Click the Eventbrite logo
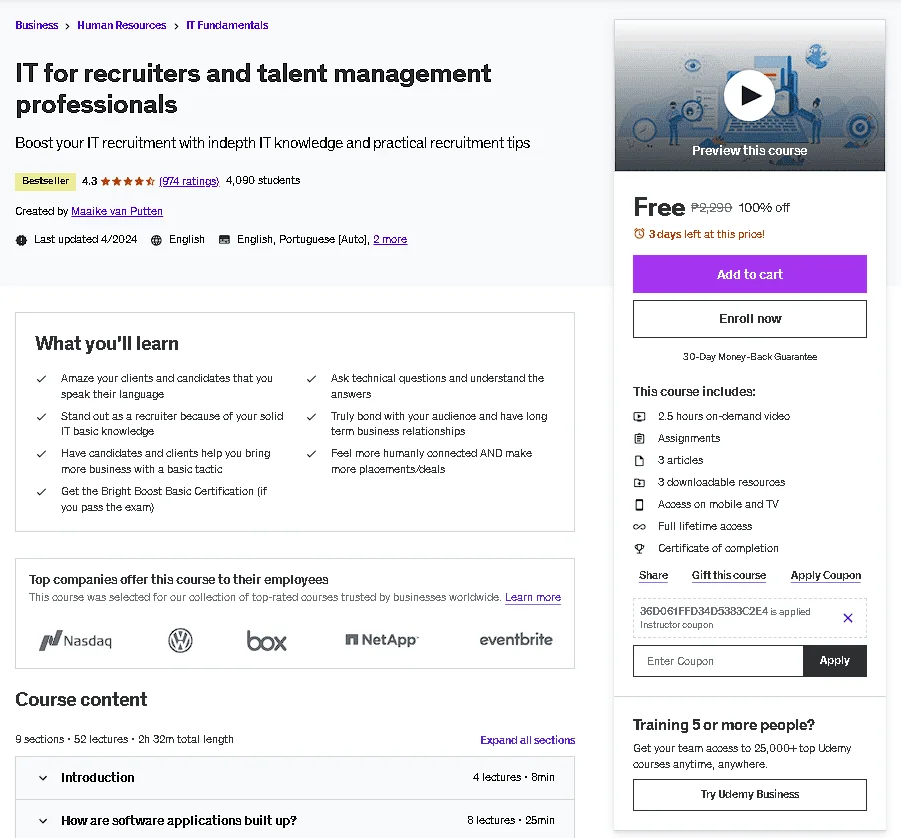The image size is (901, 838). click(516, 639)
